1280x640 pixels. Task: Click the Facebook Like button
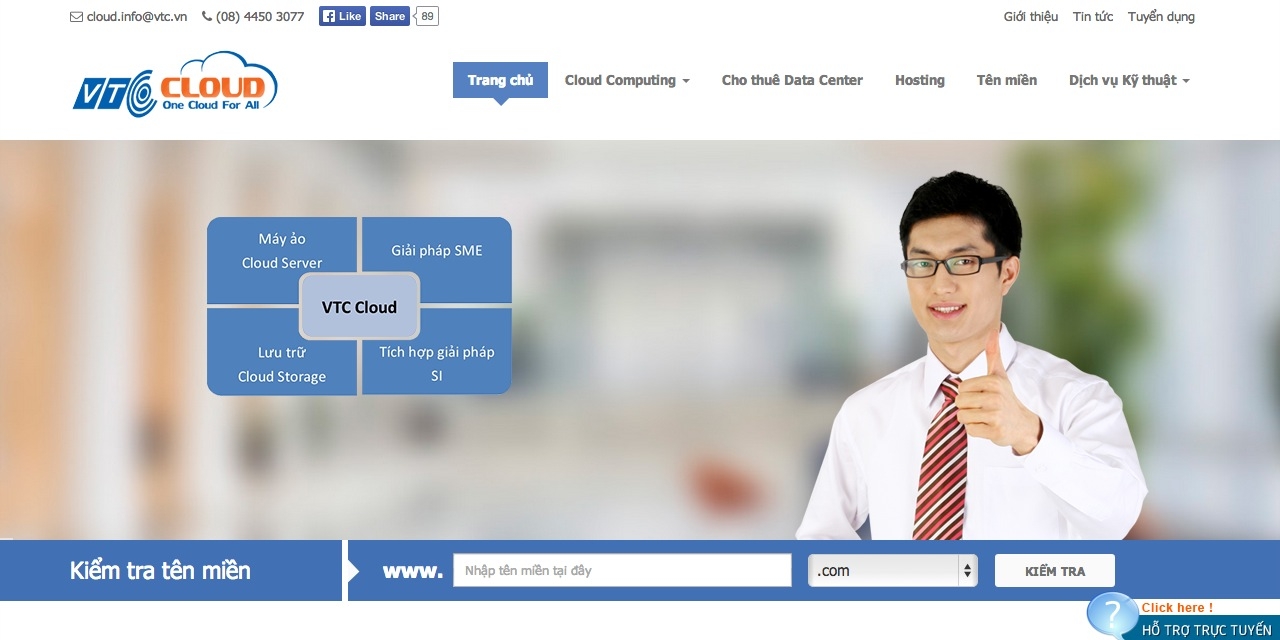click(x=342, y=16)
